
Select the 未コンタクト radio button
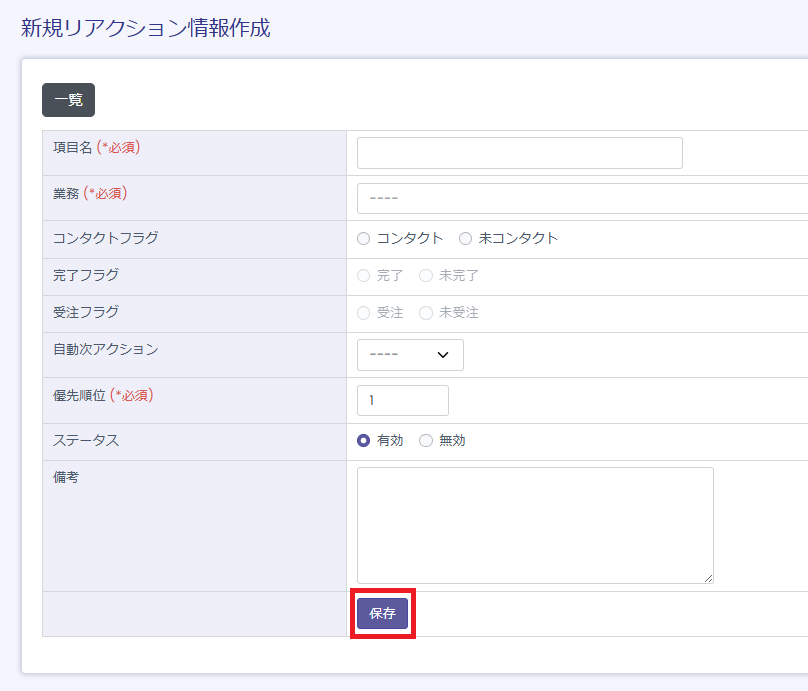465,238
